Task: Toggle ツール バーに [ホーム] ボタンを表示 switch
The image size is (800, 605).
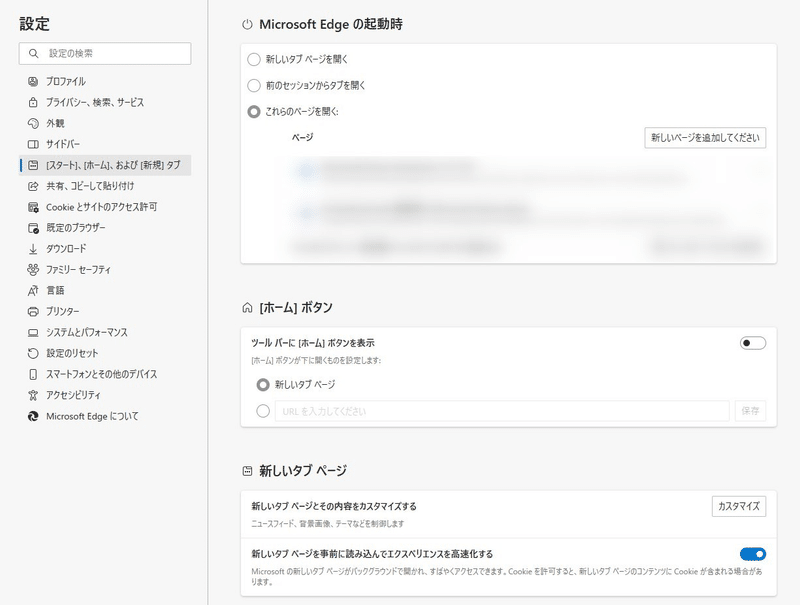Action: (753, 343)
